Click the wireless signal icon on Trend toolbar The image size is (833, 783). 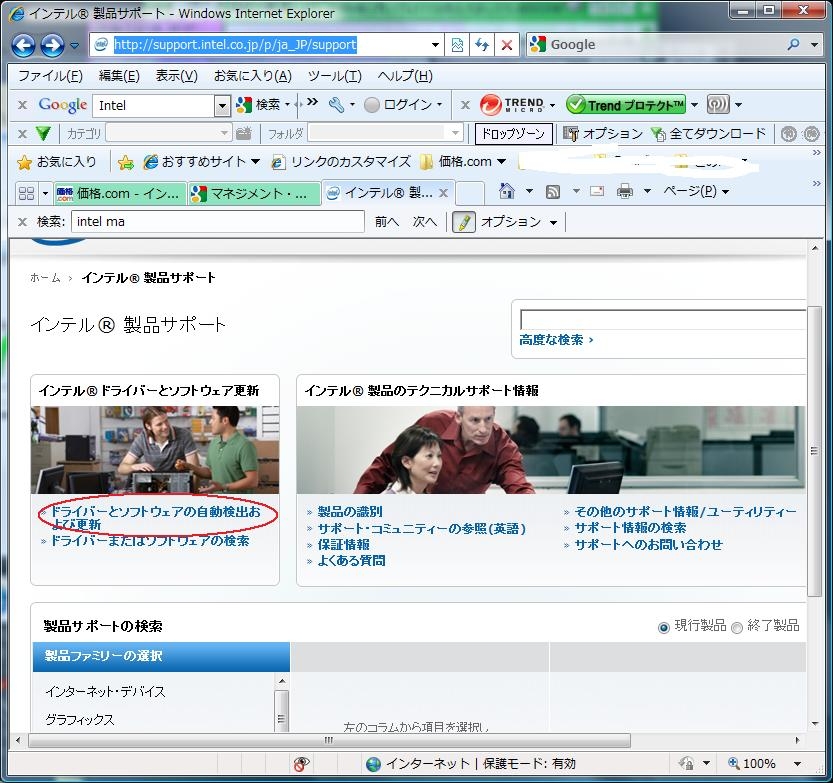point(718,105)
